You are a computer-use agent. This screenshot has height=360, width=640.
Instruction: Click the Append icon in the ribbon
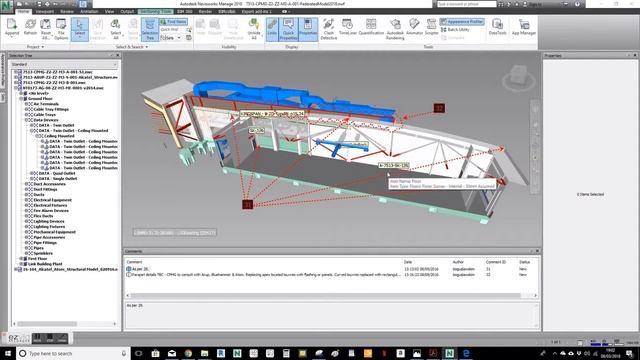pyautogui.click(x=12, y=28)
